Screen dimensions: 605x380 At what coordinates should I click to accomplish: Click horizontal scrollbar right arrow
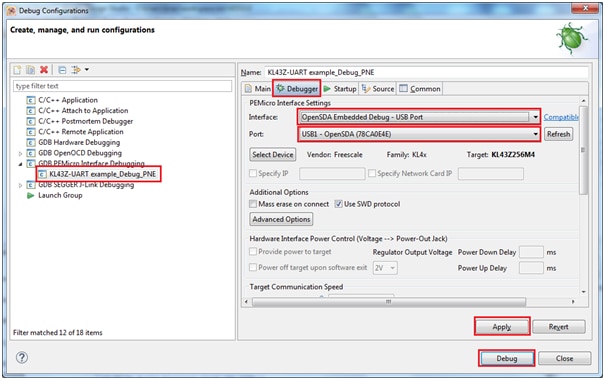[573, 302]
